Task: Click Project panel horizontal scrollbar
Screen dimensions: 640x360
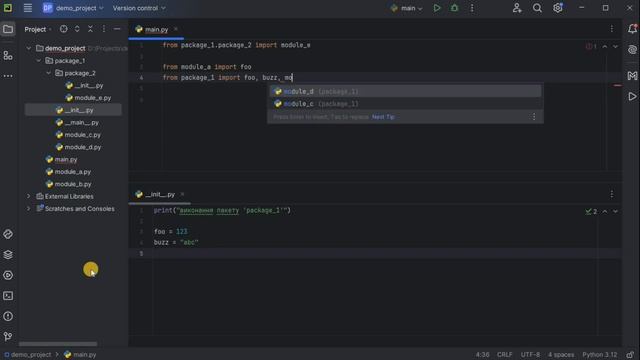Action: pos(58,344)
